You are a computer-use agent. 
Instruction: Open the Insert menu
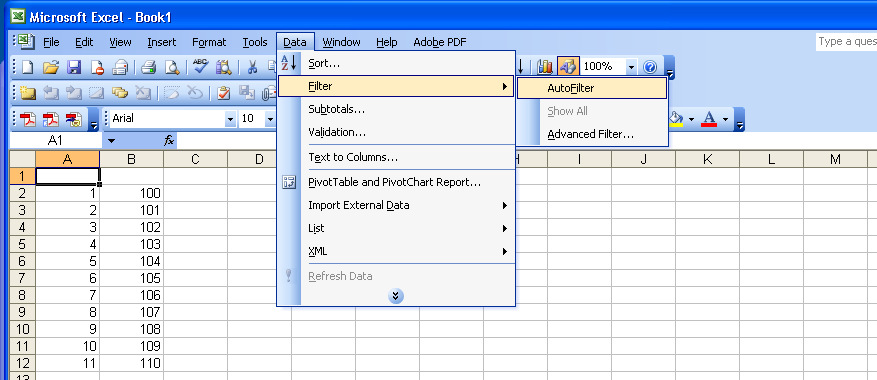coord(162,42)
